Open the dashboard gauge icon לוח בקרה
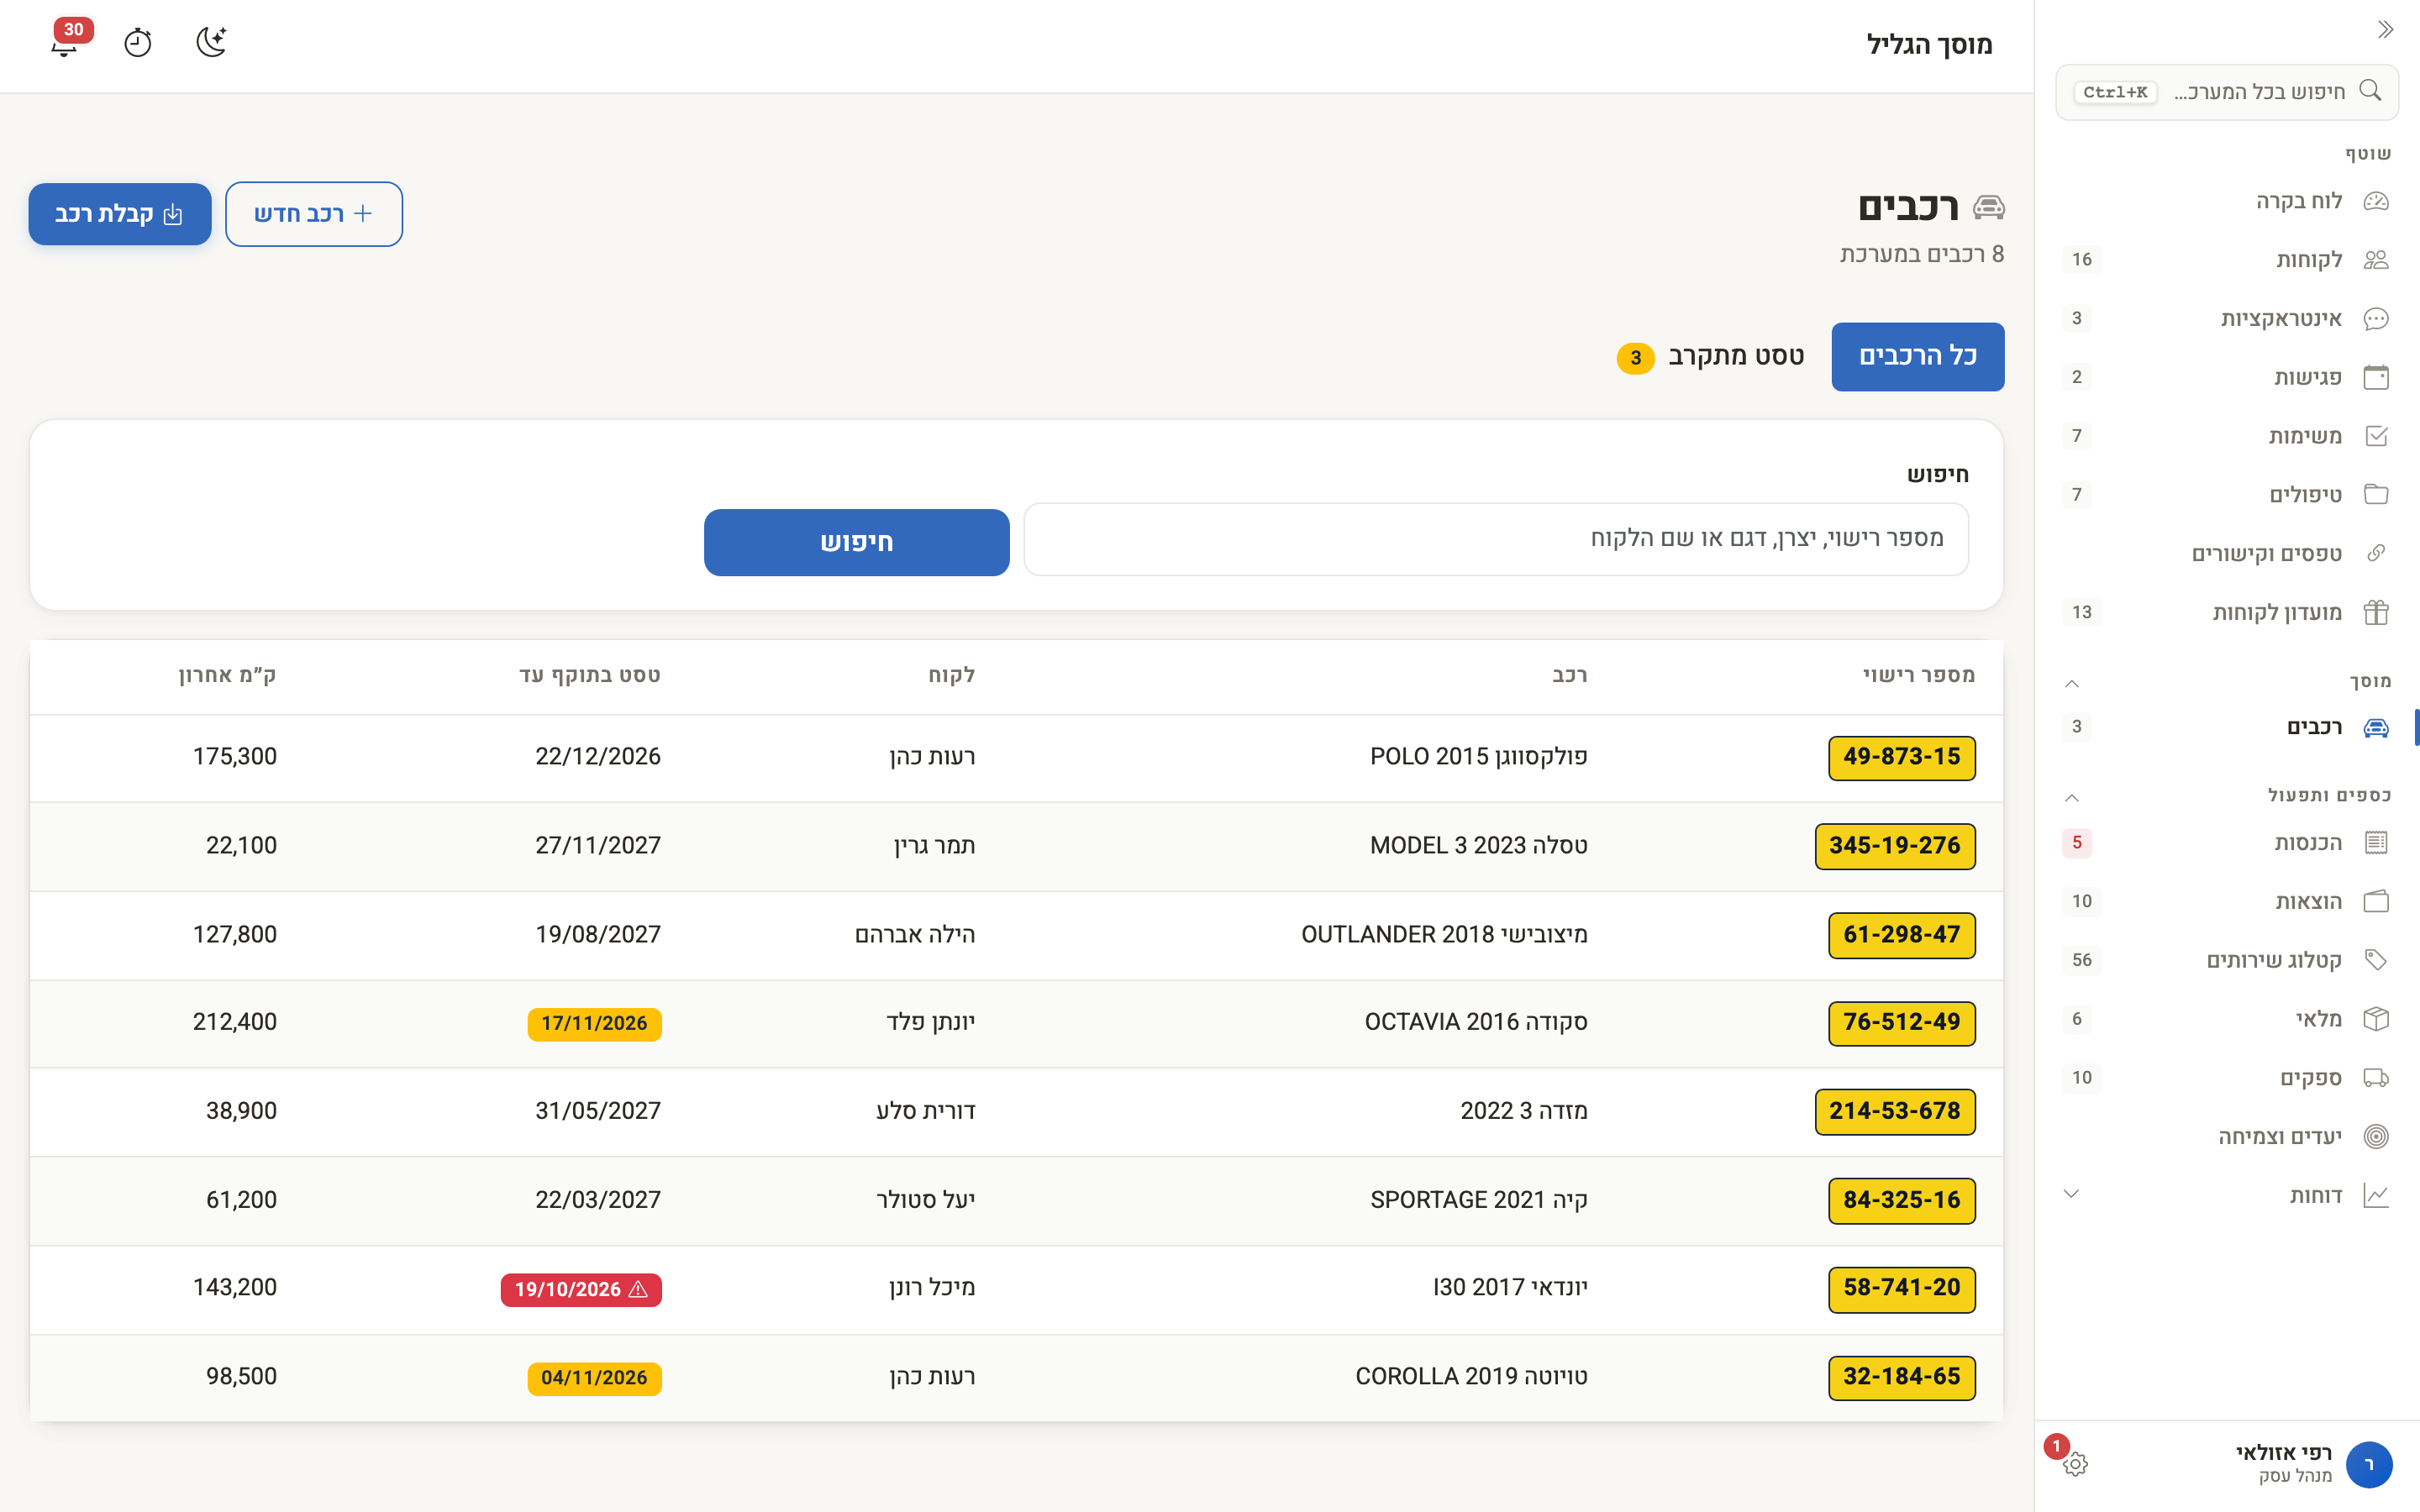Image resolution: width=2420 pixels, height=1512 pixels. (2376, 201)
